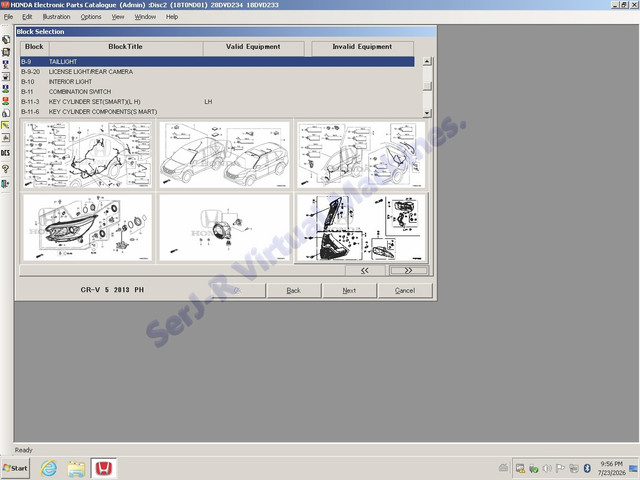Click the taskbar clock showing 9:56 PM
The width and height of the screenshot is (640, 480).
[611, 468]
